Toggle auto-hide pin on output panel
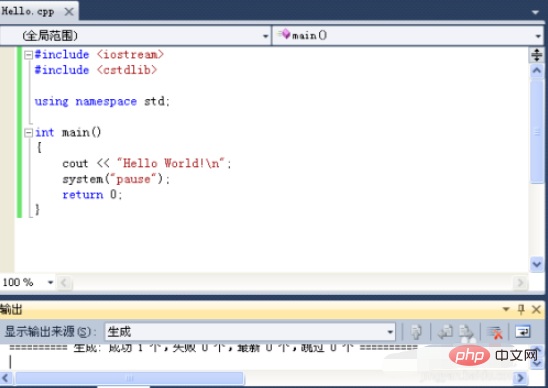Screen dimensions: 548x388 pos(521,309)
